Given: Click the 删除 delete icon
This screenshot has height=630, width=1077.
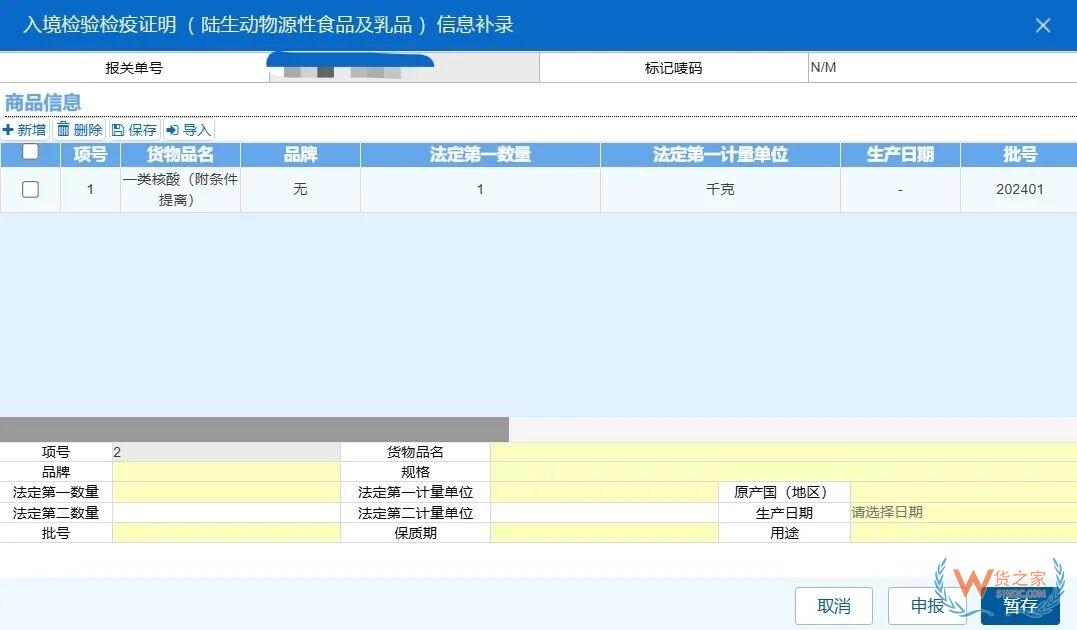Looking at the screenshot, I should click(x=78, y=129).
